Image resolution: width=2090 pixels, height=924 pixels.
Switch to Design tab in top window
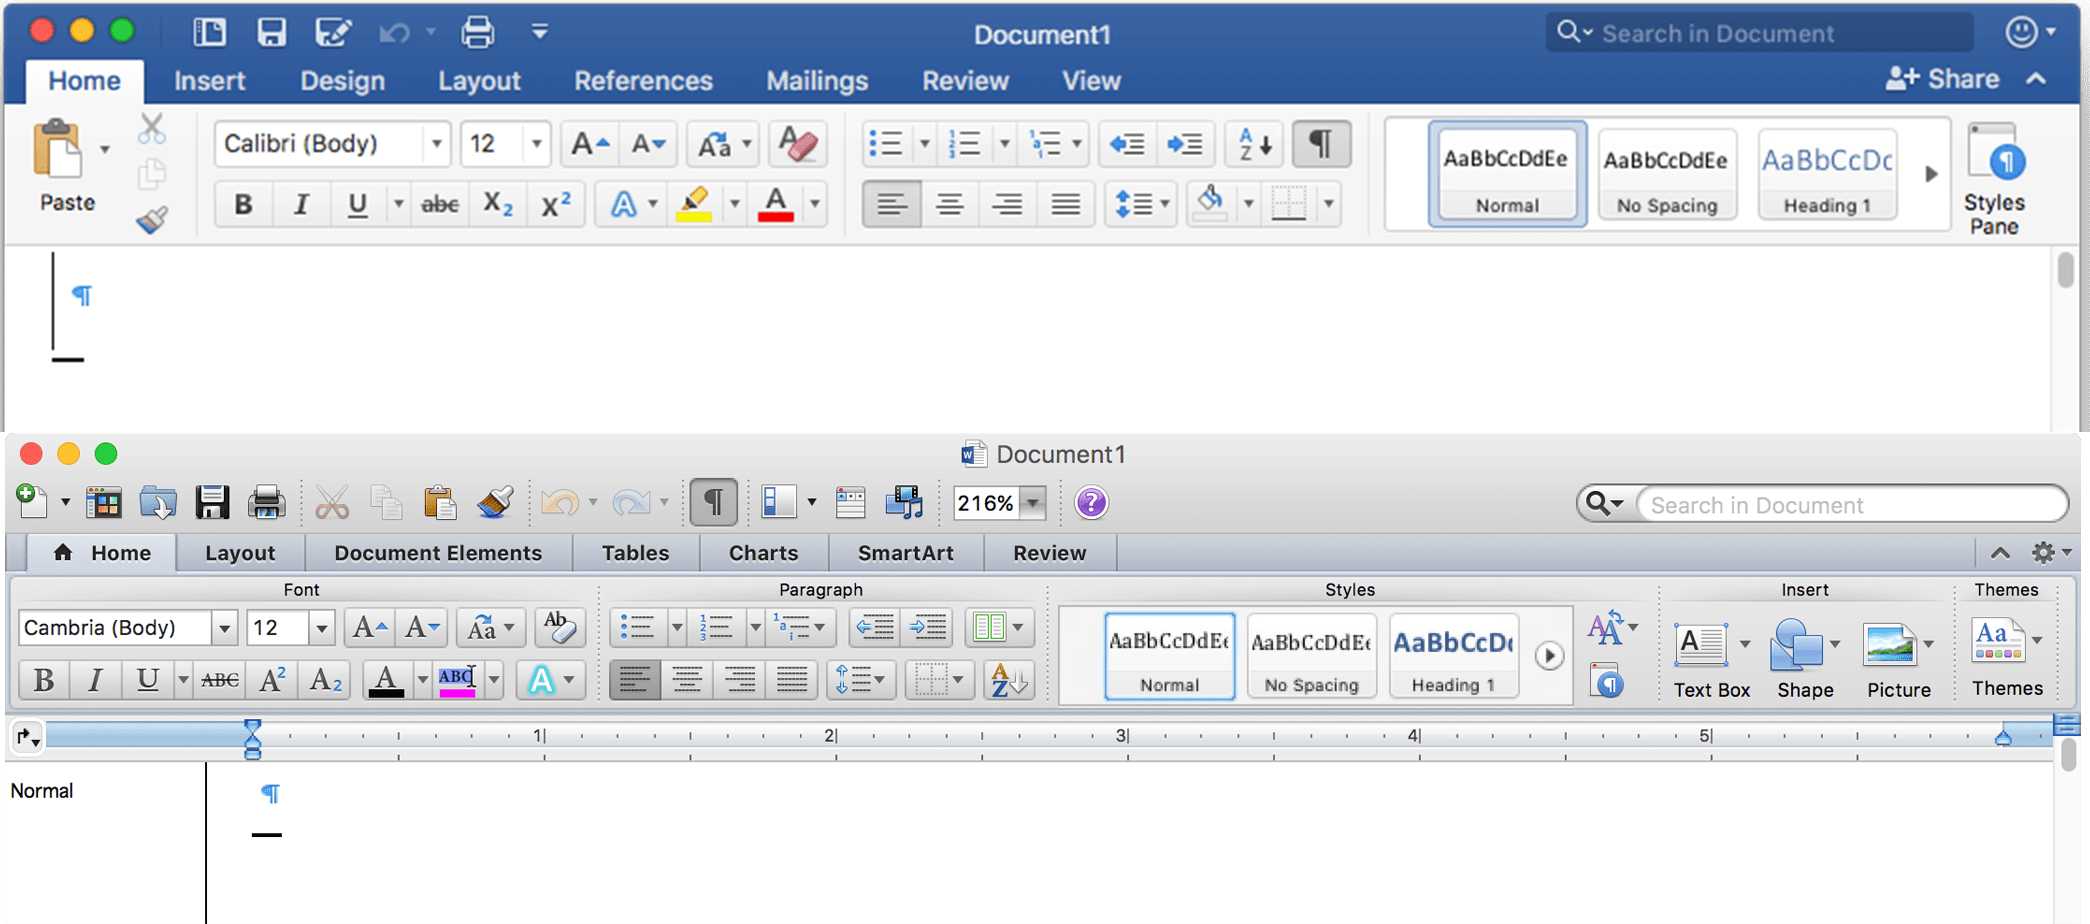[342, 80]
